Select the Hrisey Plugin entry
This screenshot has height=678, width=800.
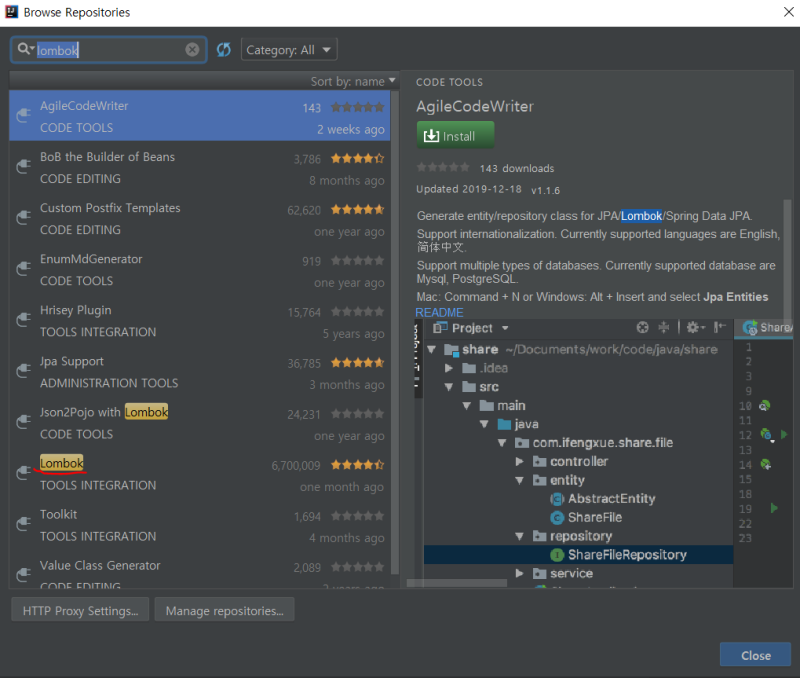(x=200, y=320)
